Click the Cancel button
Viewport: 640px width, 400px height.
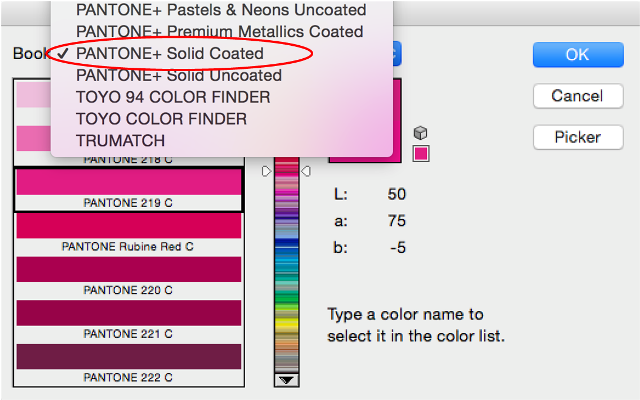pos(578,96)
